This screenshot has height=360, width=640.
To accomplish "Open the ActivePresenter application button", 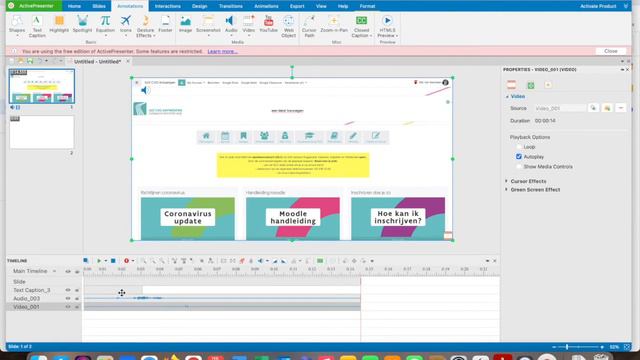I will click(34, 6).
